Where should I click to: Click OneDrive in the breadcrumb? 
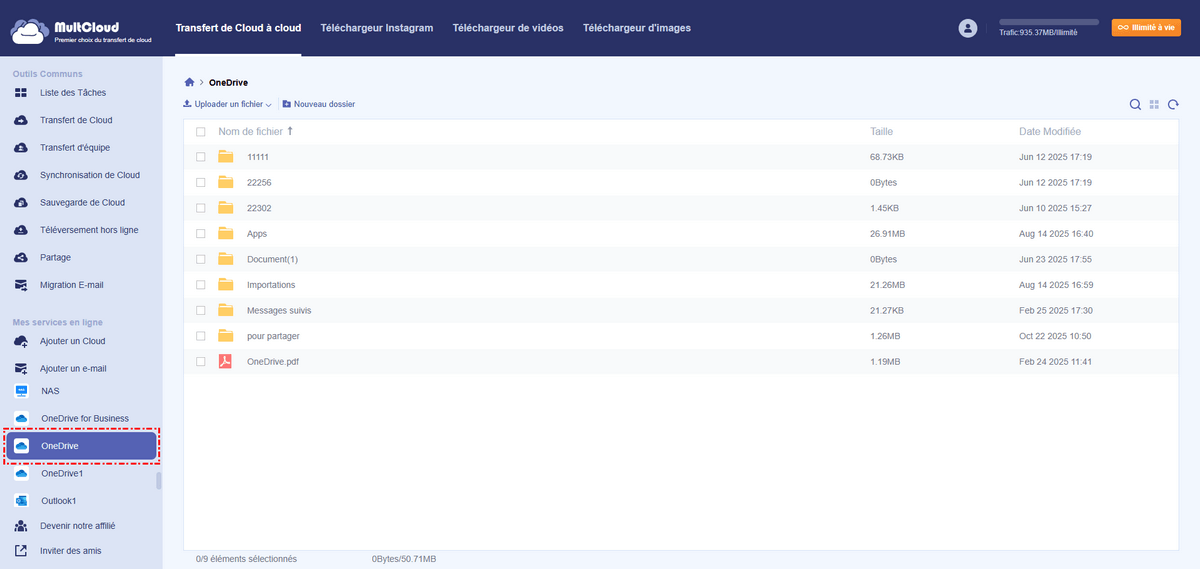click(x=228, y=82)
